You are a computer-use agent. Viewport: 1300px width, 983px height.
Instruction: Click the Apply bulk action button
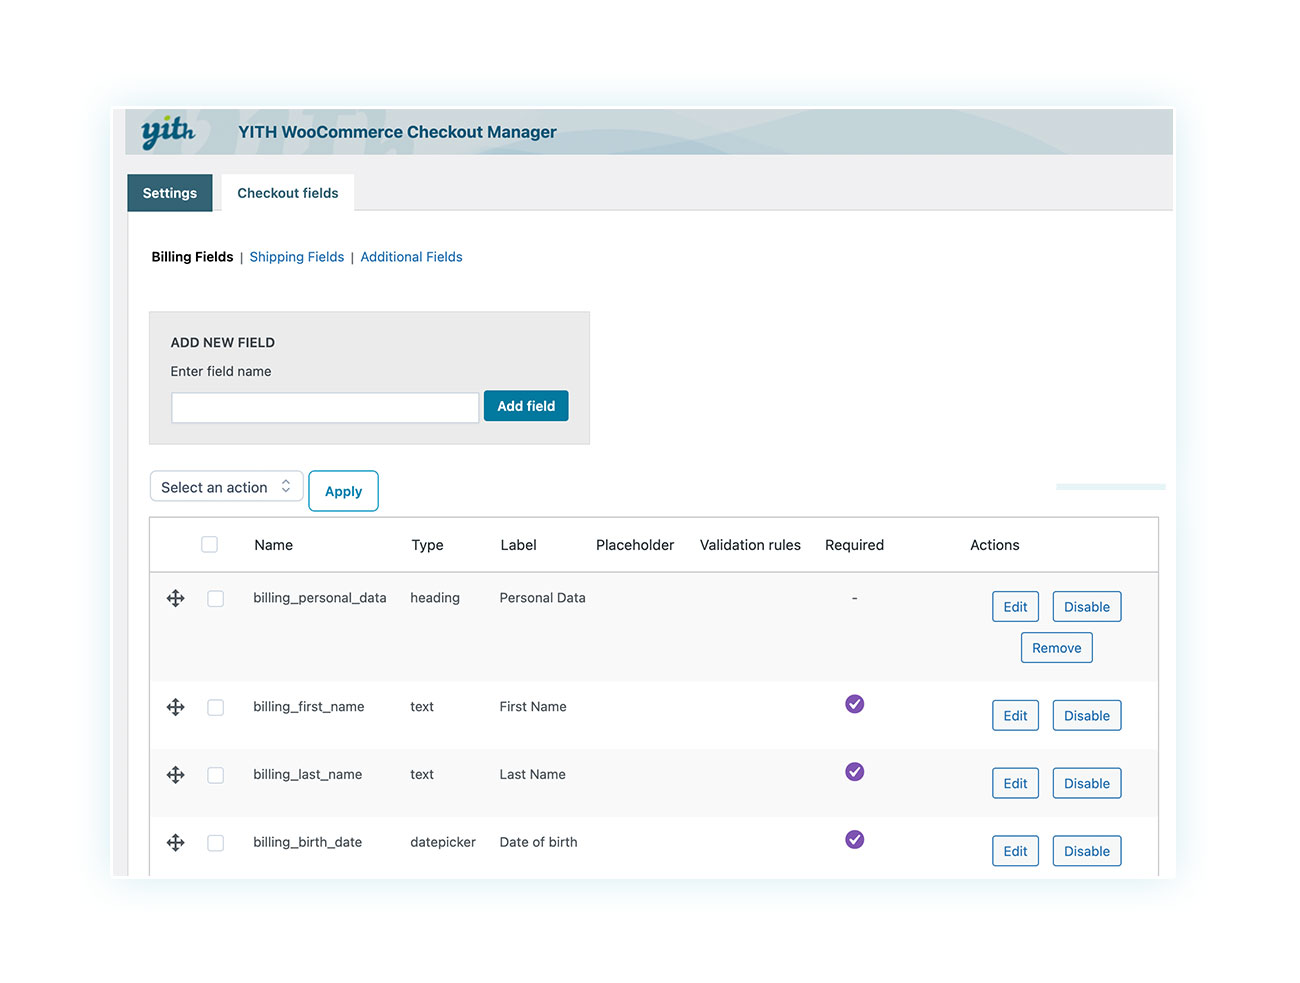click(343, 491)
